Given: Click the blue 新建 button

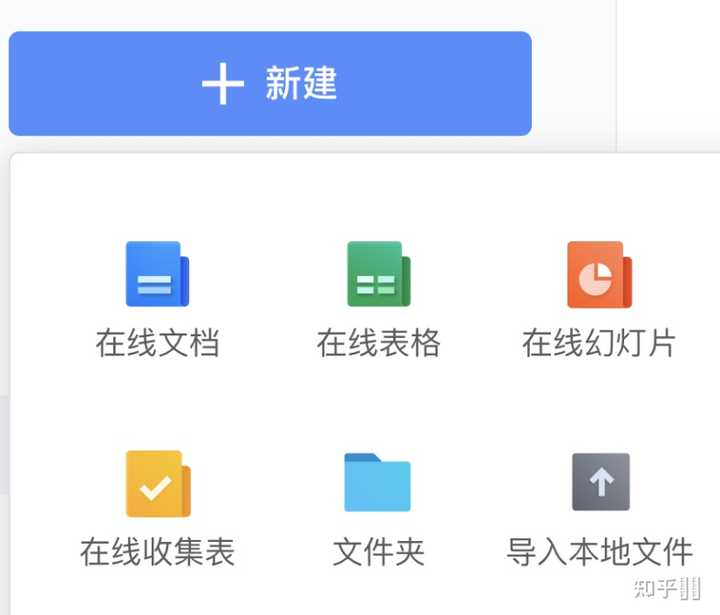Looking at the screenshot, I should (270, 83).
